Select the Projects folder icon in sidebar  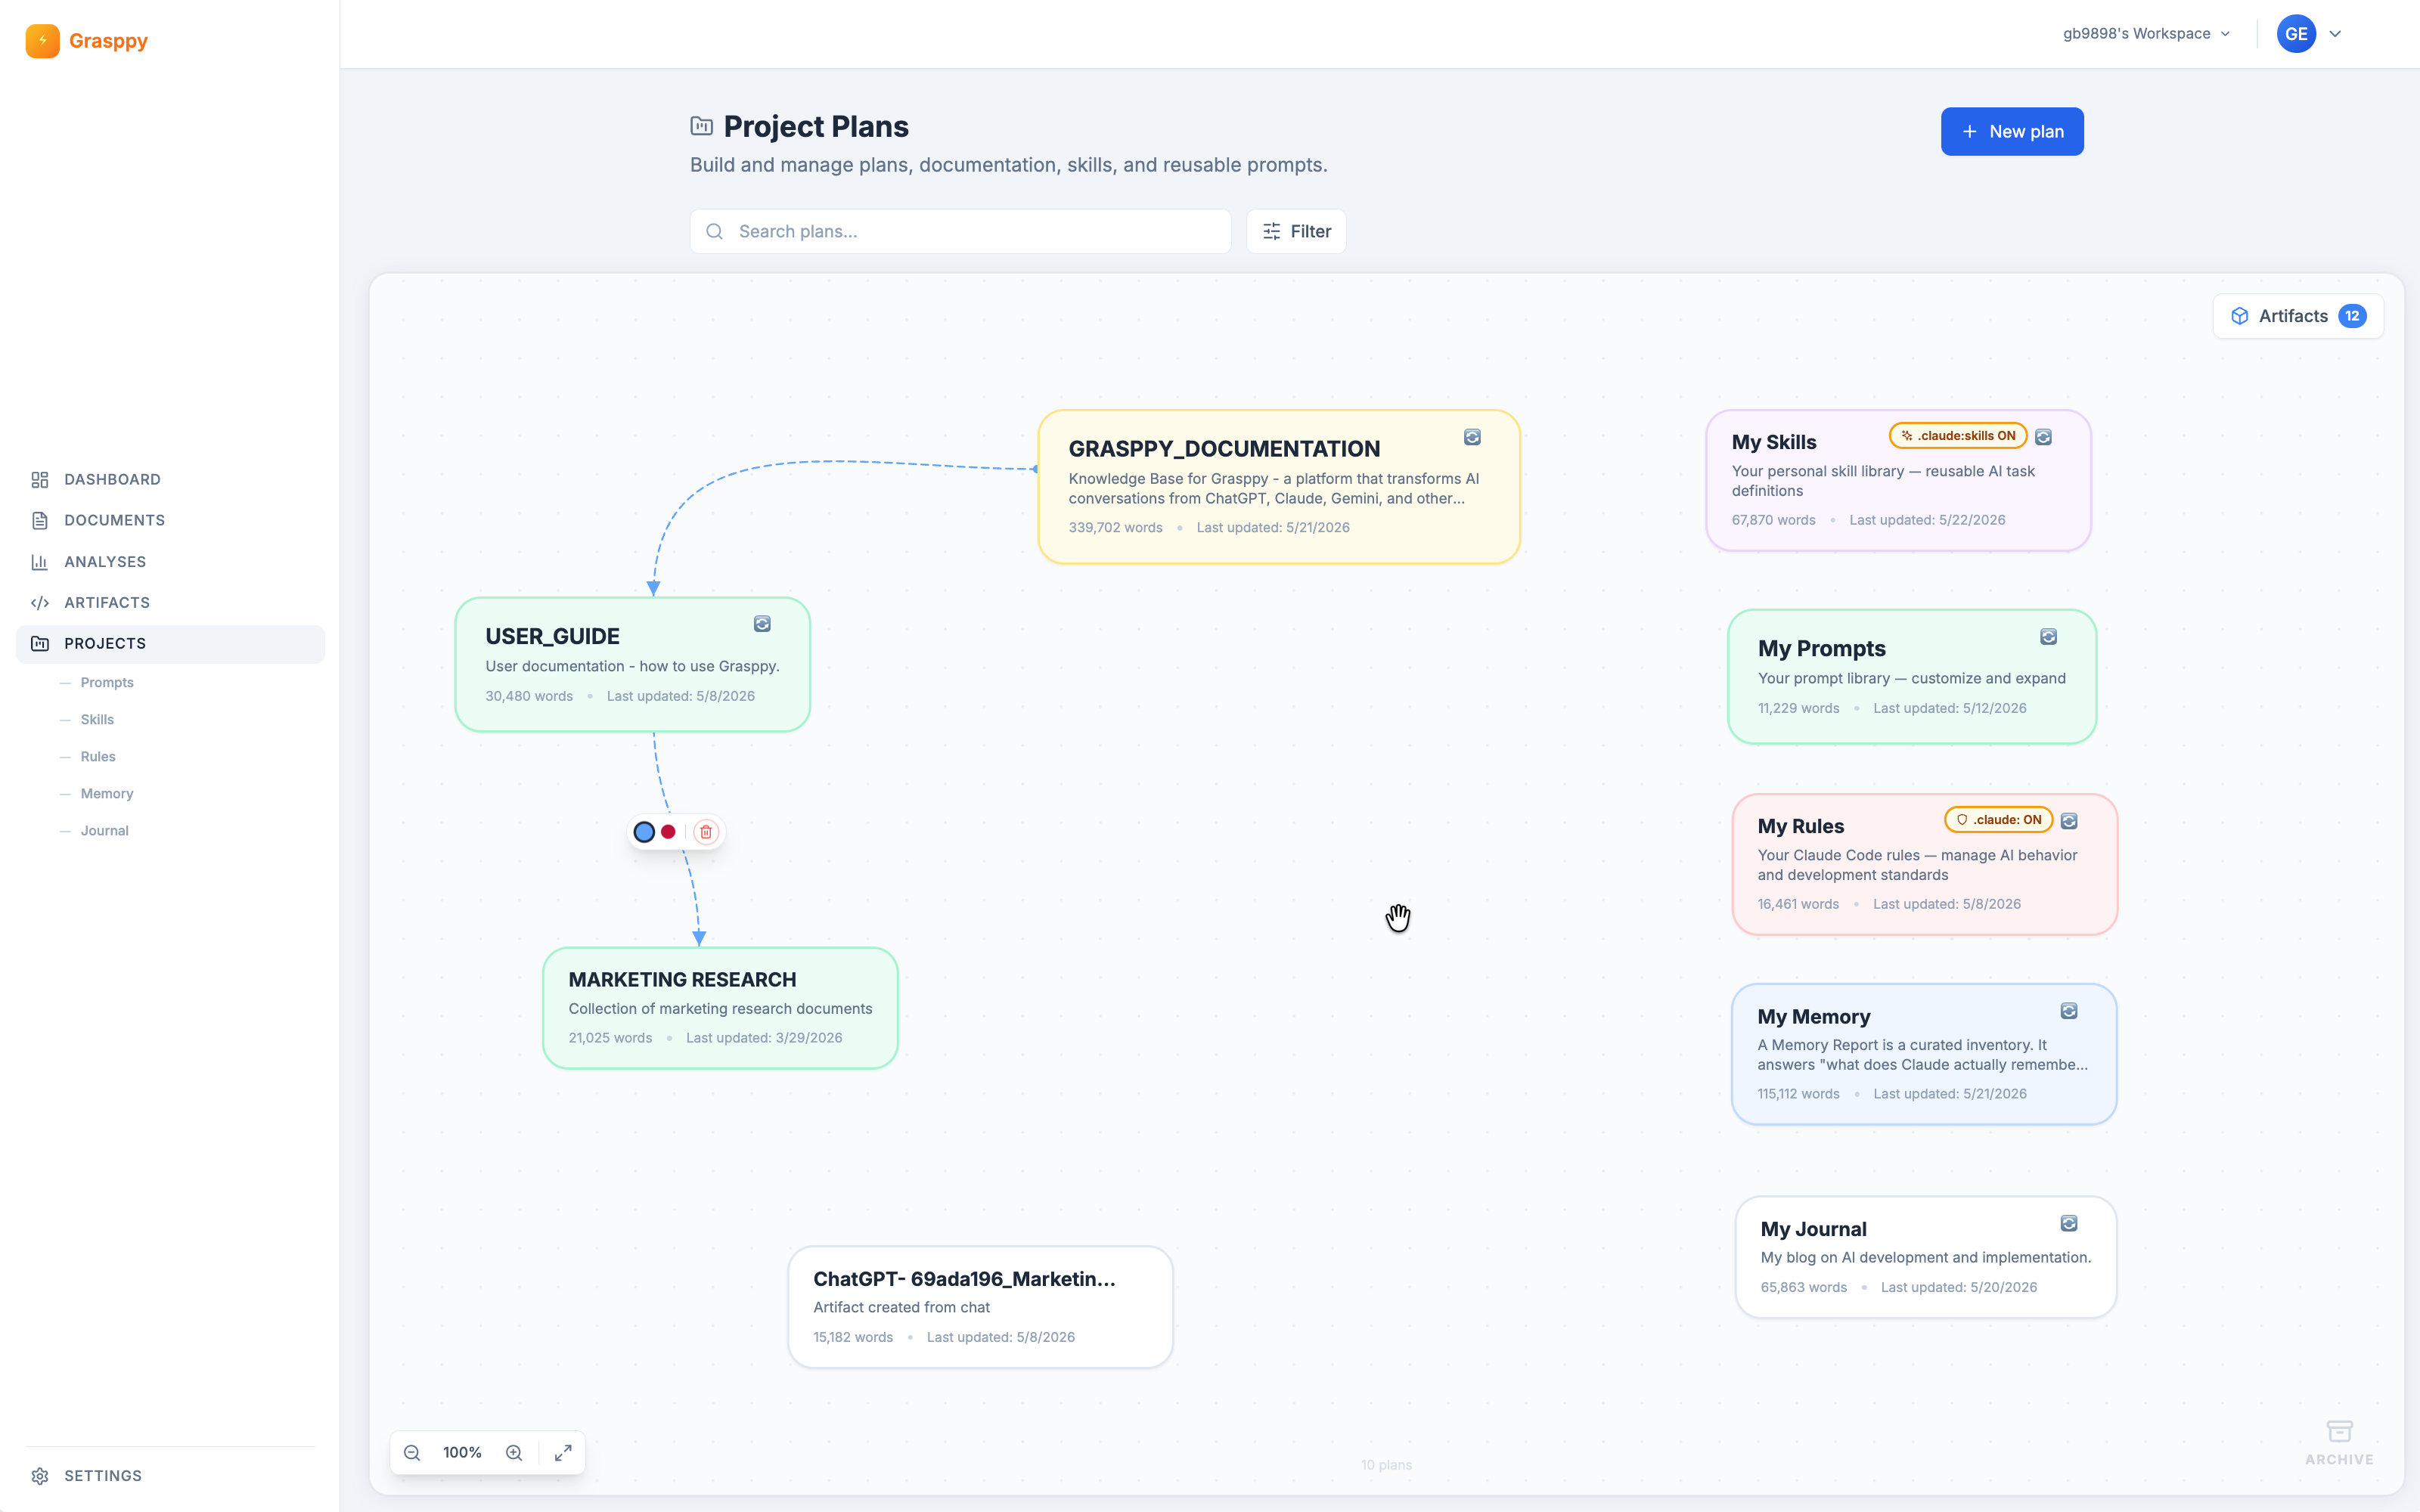pos(40,643)
